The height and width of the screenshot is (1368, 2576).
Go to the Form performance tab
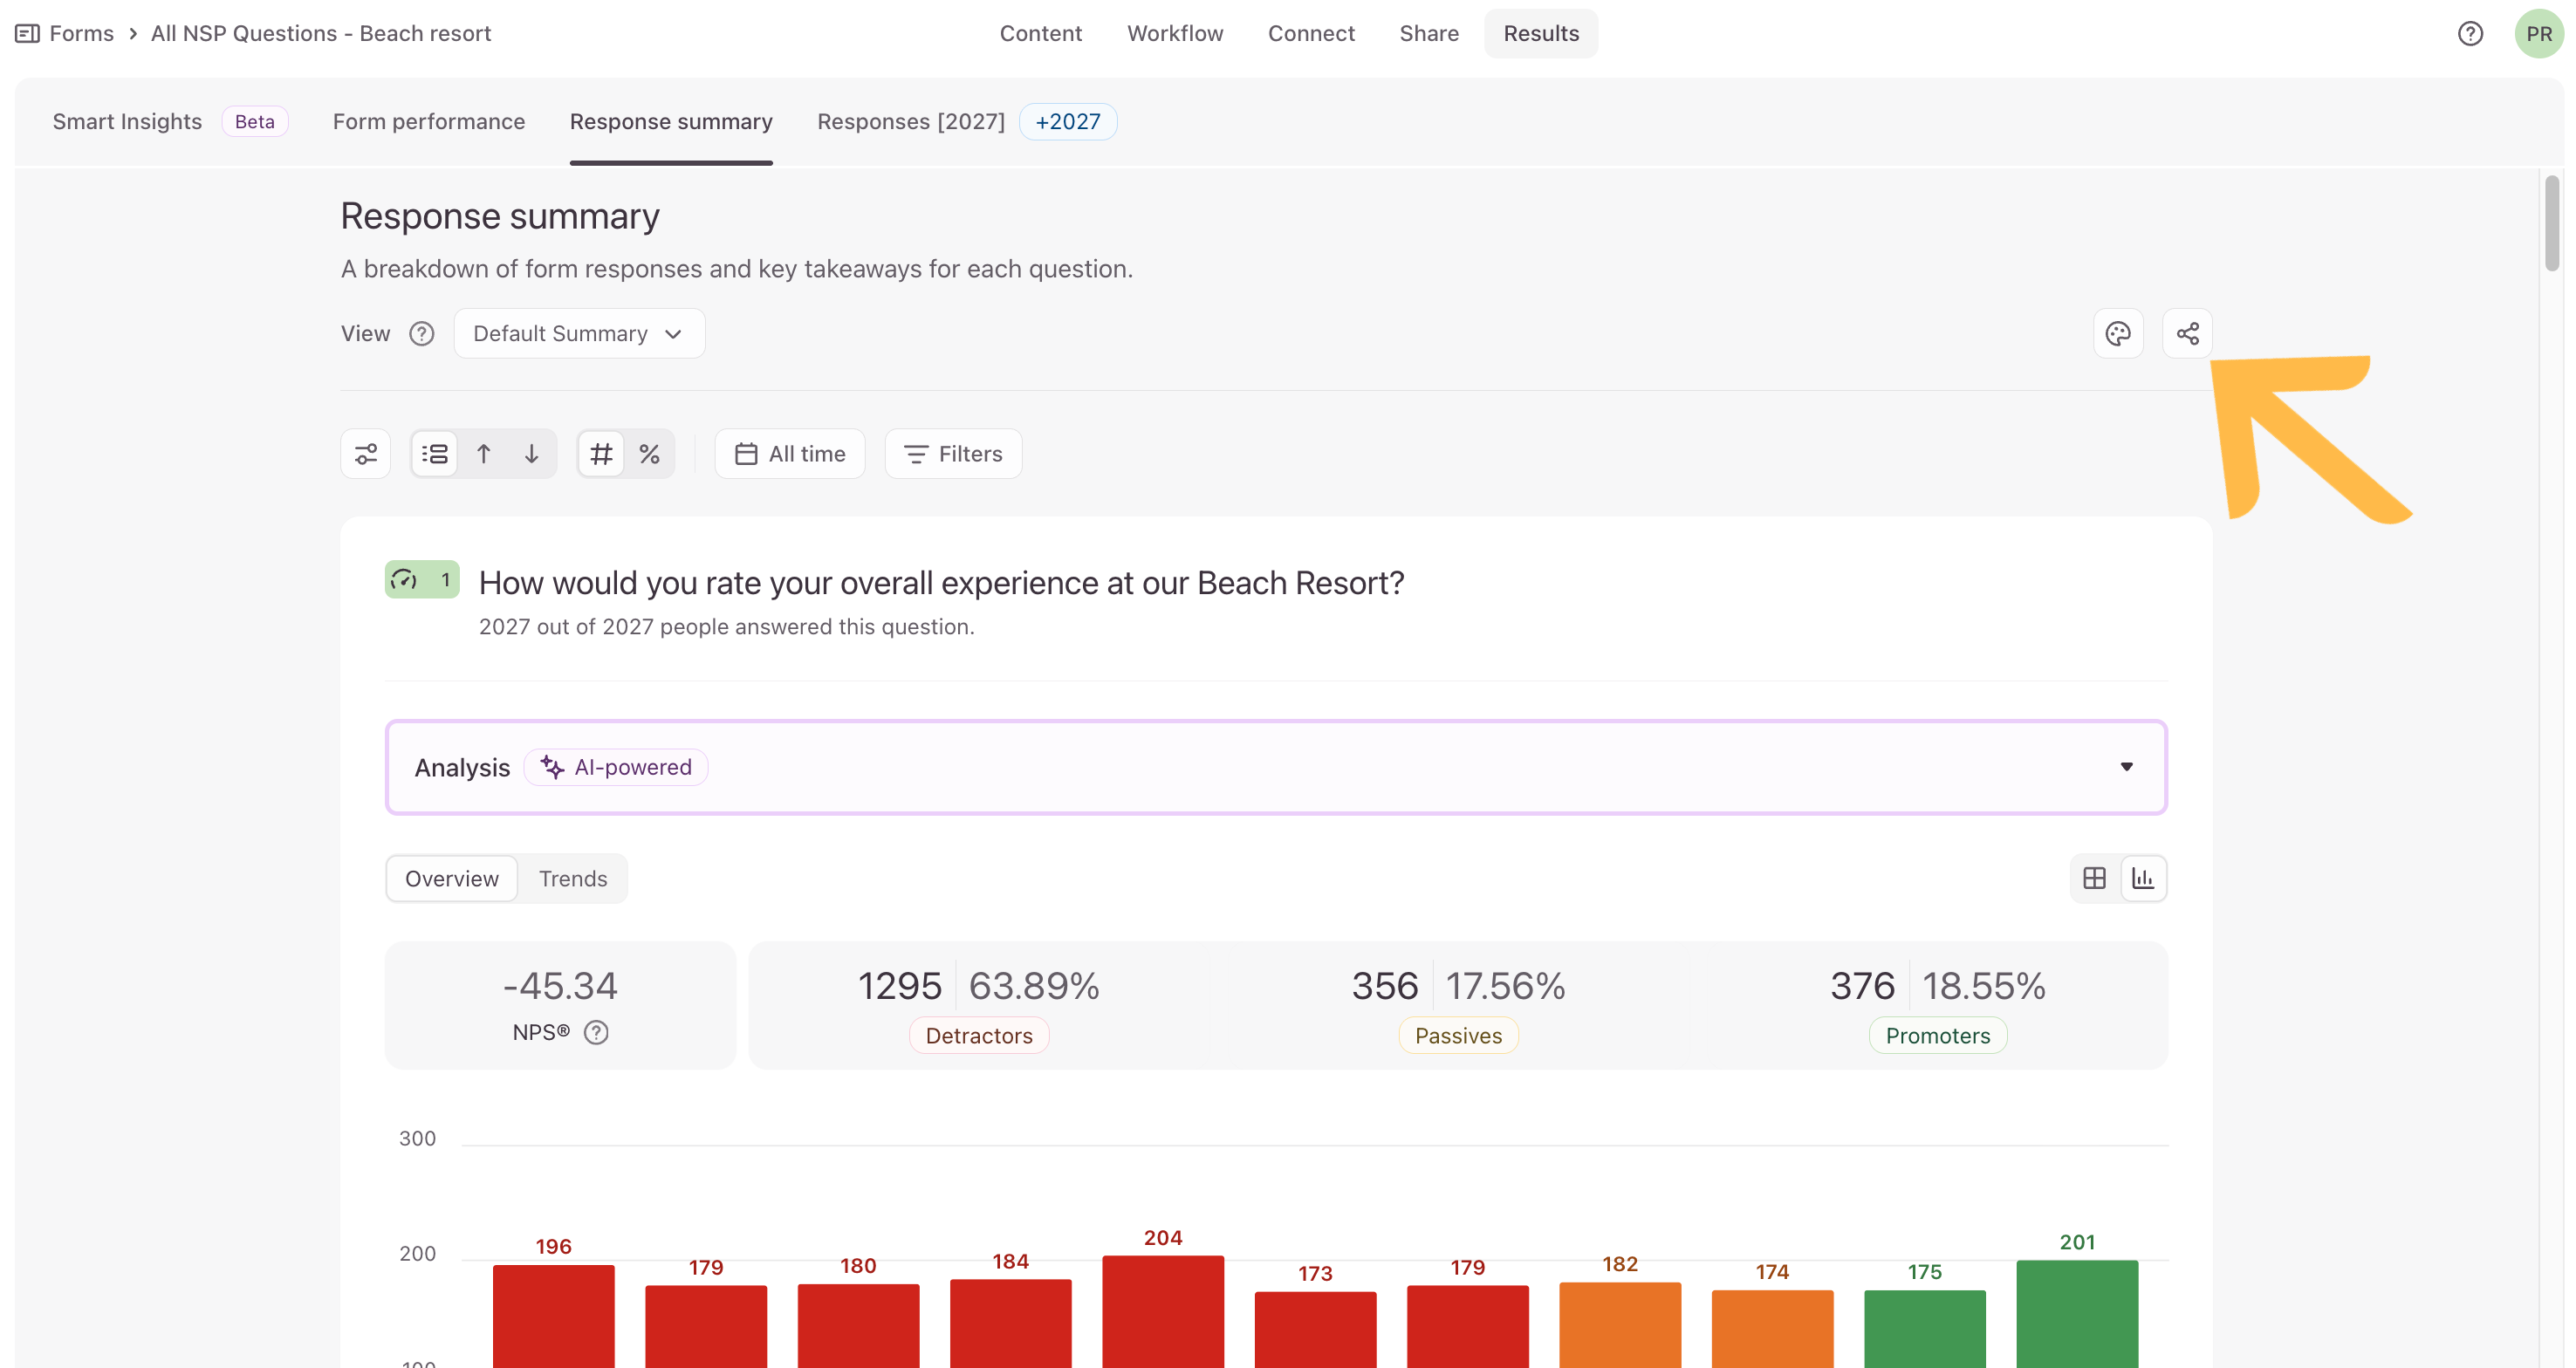(x=429, y=121)
